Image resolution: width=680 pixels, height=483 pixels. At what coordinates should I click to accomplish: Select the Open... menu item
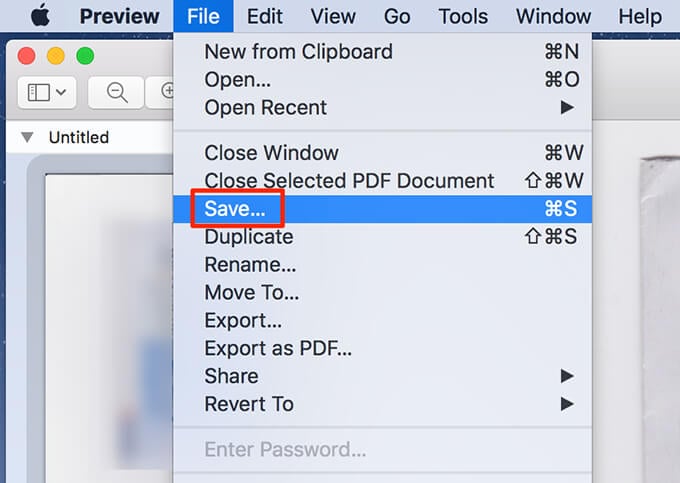point(382,79)
